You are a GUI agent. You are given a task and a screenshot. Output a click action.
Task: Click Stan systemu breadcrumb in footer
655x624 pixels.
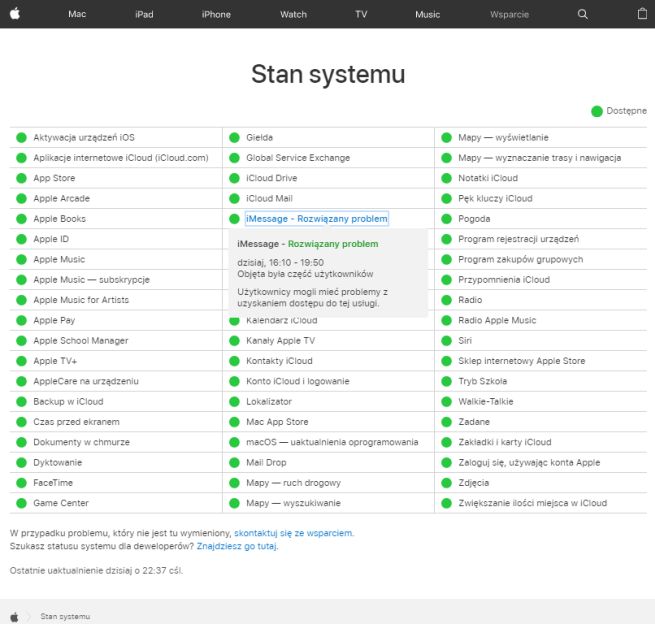(x=65, y=616)
